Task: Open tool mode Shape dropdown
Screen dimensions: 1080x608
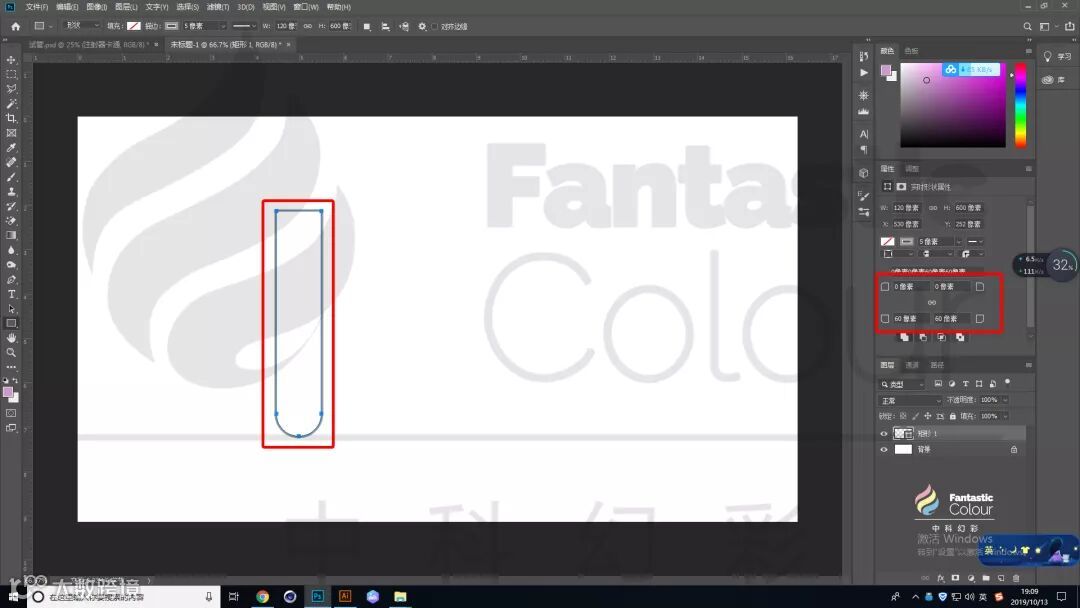Action: (82, 25)
